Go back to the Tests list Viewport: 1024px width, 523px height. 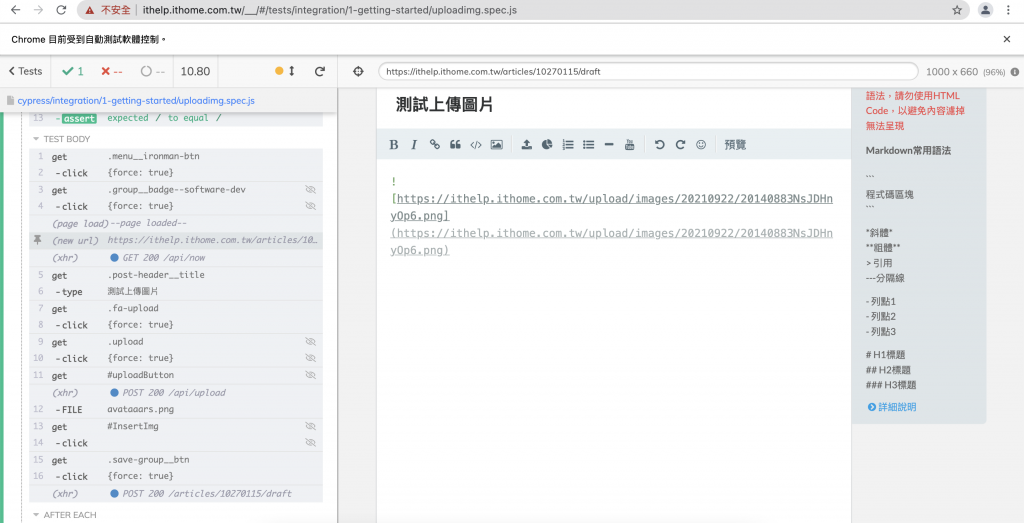coord(25,72)
